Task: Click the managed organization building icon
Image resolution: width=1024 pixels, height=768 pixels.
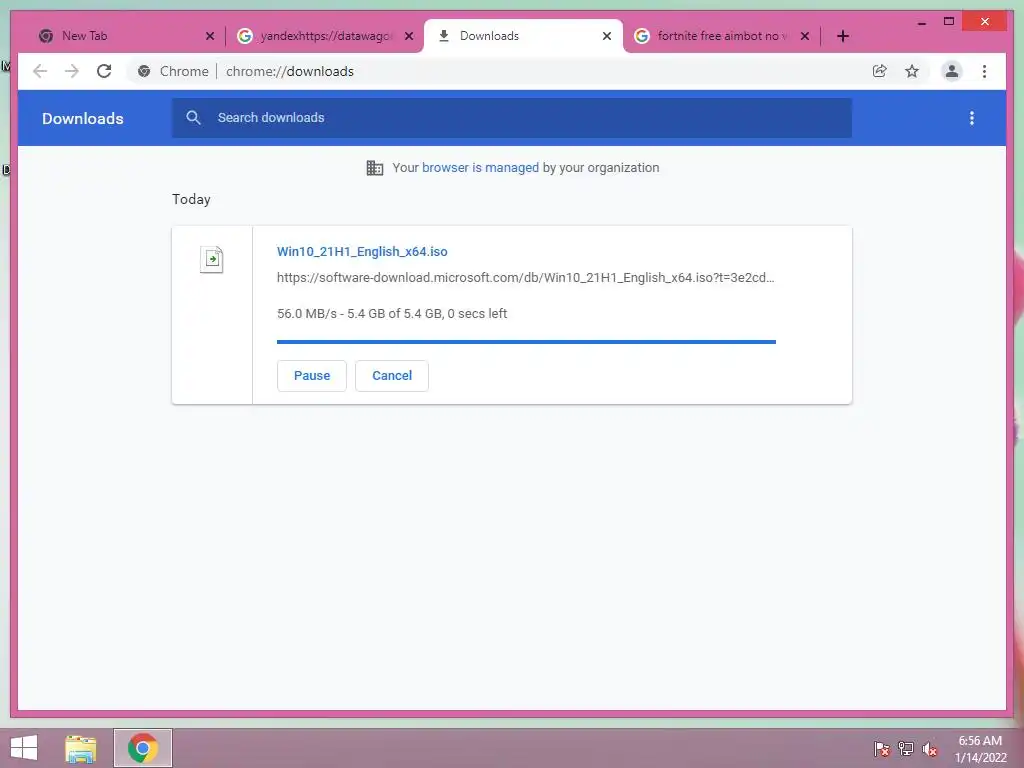Action: (x=375, y=168)
